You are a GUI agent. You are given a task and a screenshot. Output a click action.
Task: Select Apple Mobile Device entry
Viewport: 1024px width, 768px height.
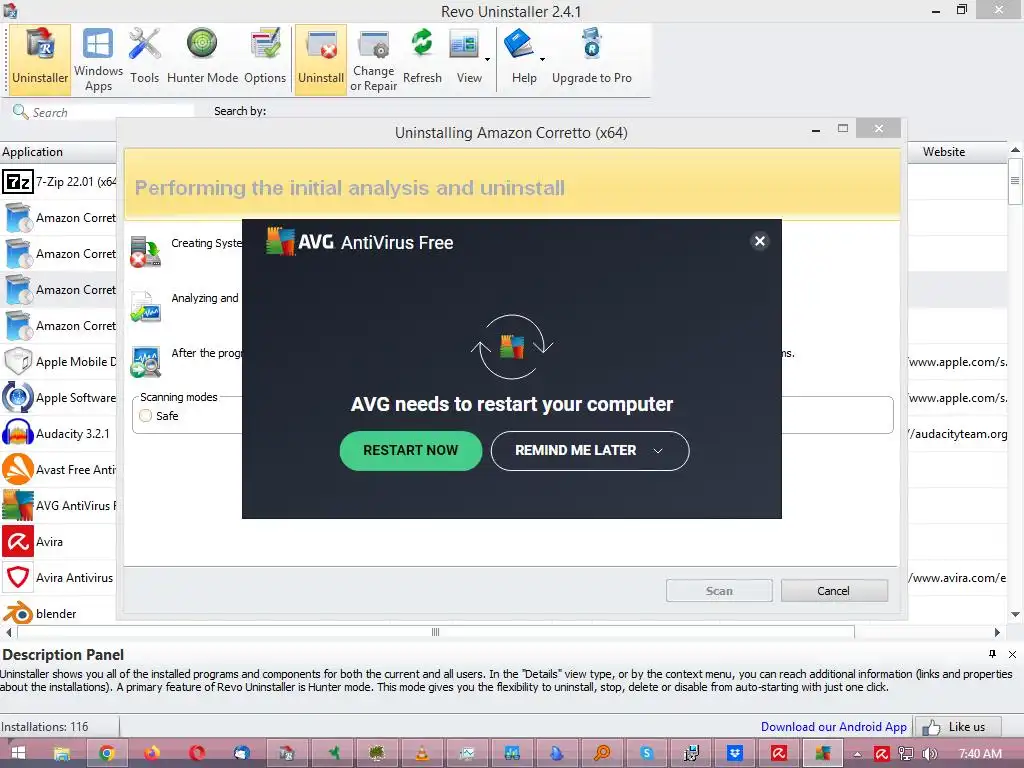click(59, 361)
